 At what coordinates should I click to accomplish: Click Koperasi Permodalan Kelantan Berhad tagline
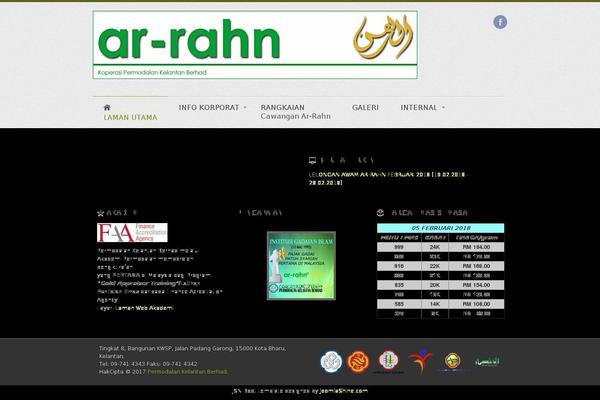point(152,72)
